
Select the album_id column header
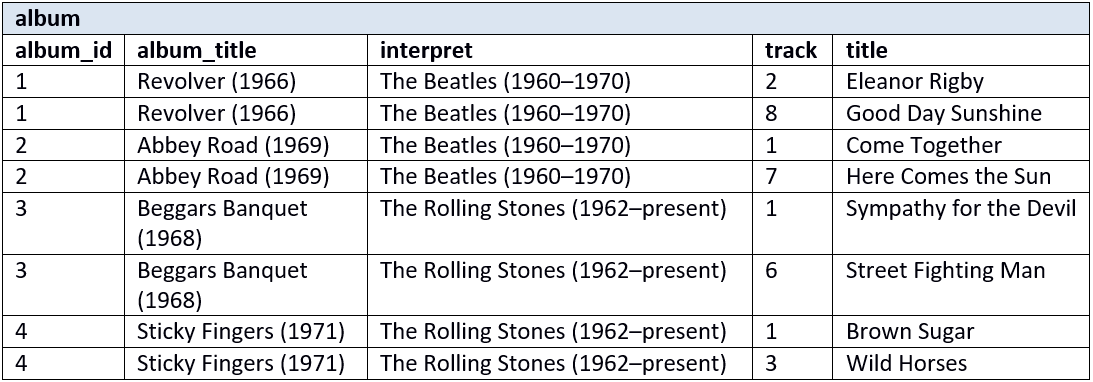64,49
